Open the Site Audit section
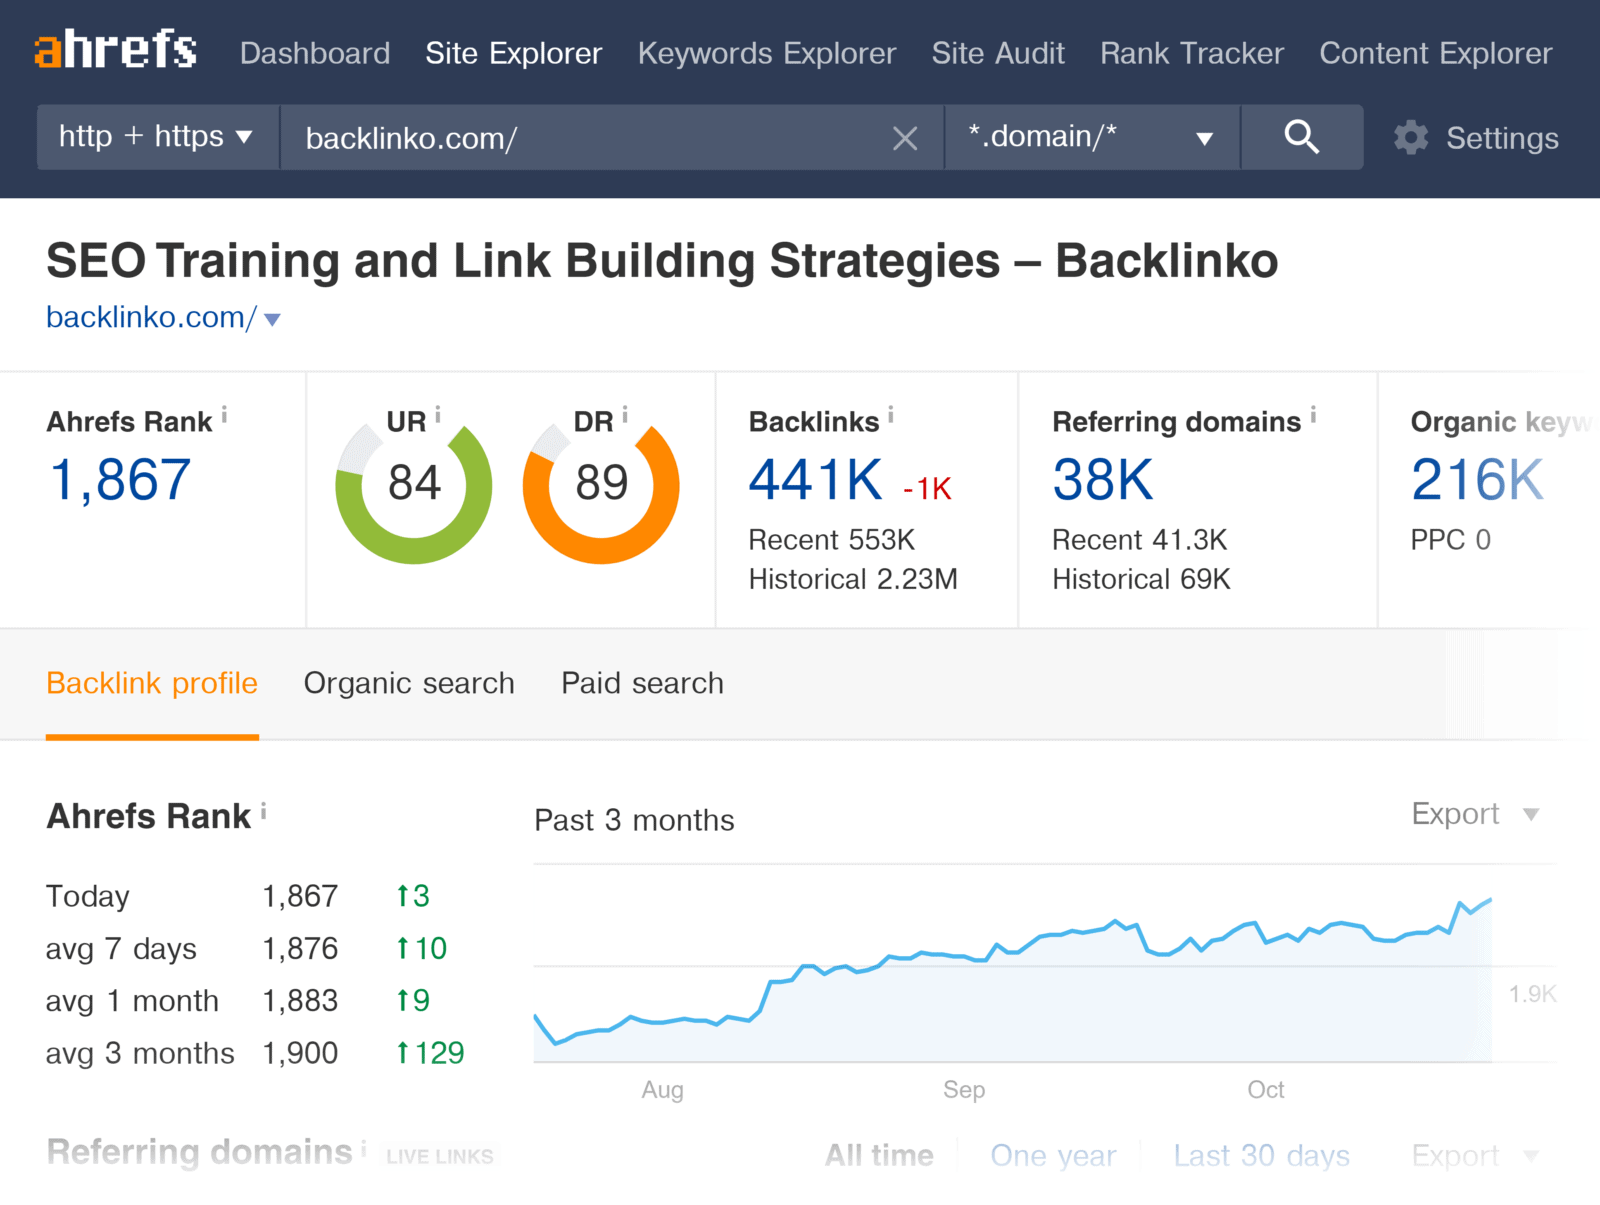This screenshot has height=1205, width=1600. pyautogui.click(x=998, y=53)
